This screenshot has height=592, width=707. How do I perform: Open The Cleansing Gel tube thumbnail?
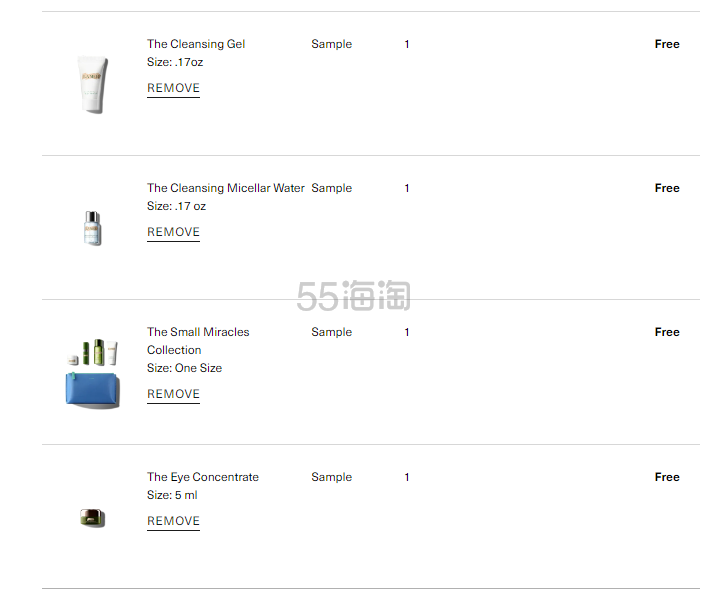click(92, 84)
